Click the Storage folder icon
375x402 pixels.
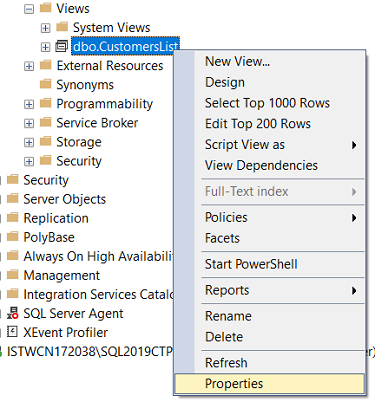(x=46, y=141)
